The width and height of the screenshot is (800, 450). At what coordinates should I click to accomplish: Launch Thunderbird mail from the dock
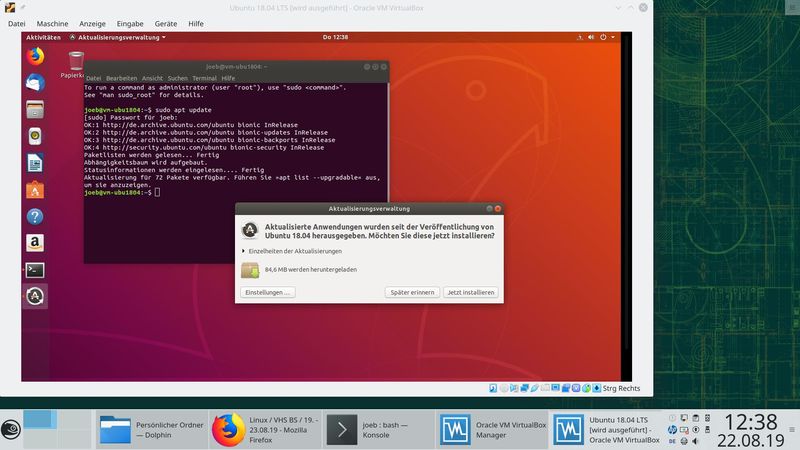pyautogui.click(x=35, y=83)
